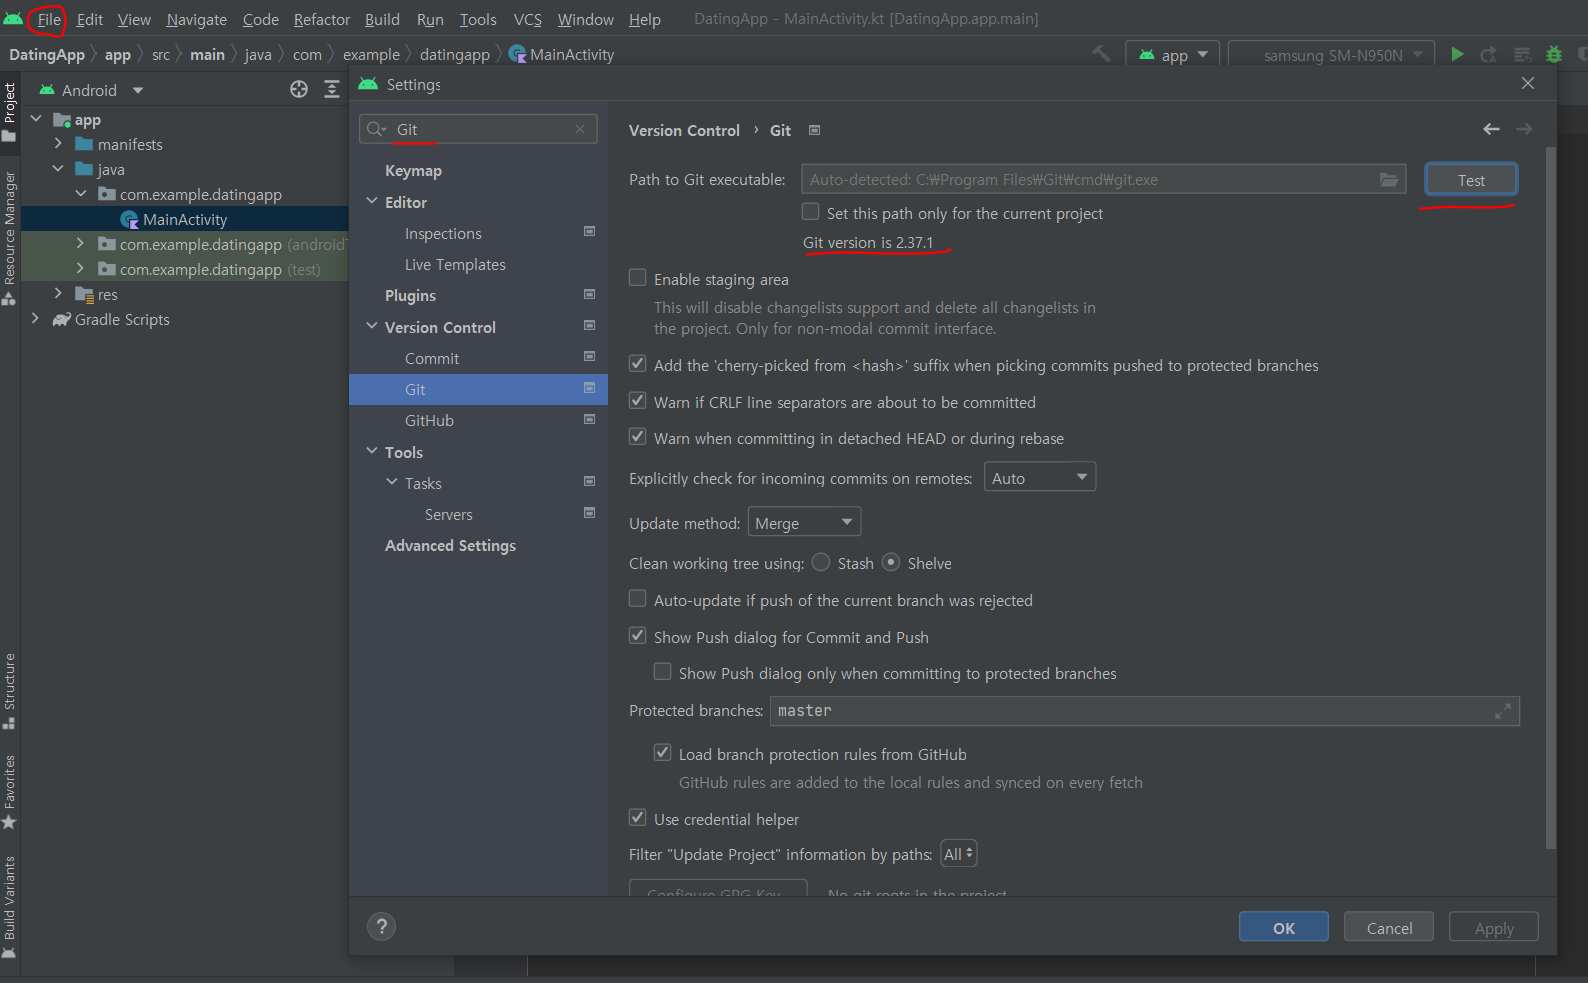
Task: Click the Apply Changes and Restart icon
Action: point(1489,54)
